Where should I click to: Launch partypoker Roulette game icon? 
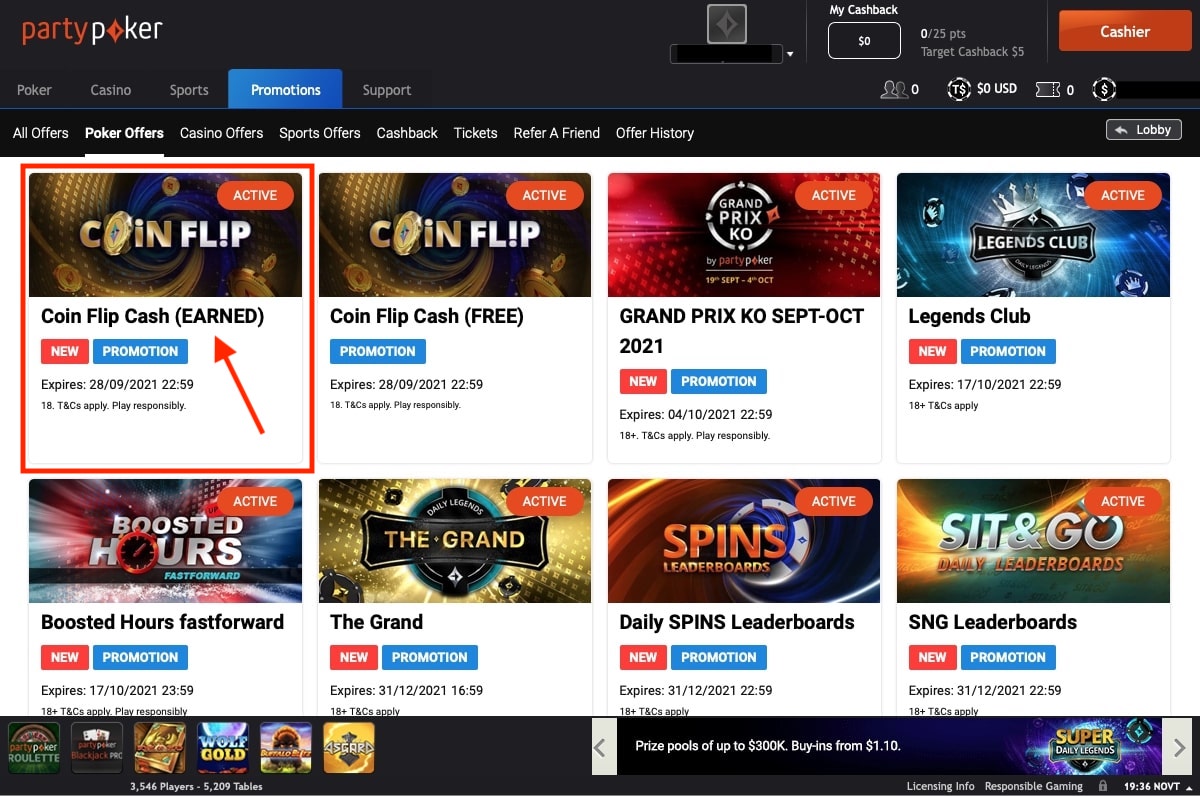34,748
